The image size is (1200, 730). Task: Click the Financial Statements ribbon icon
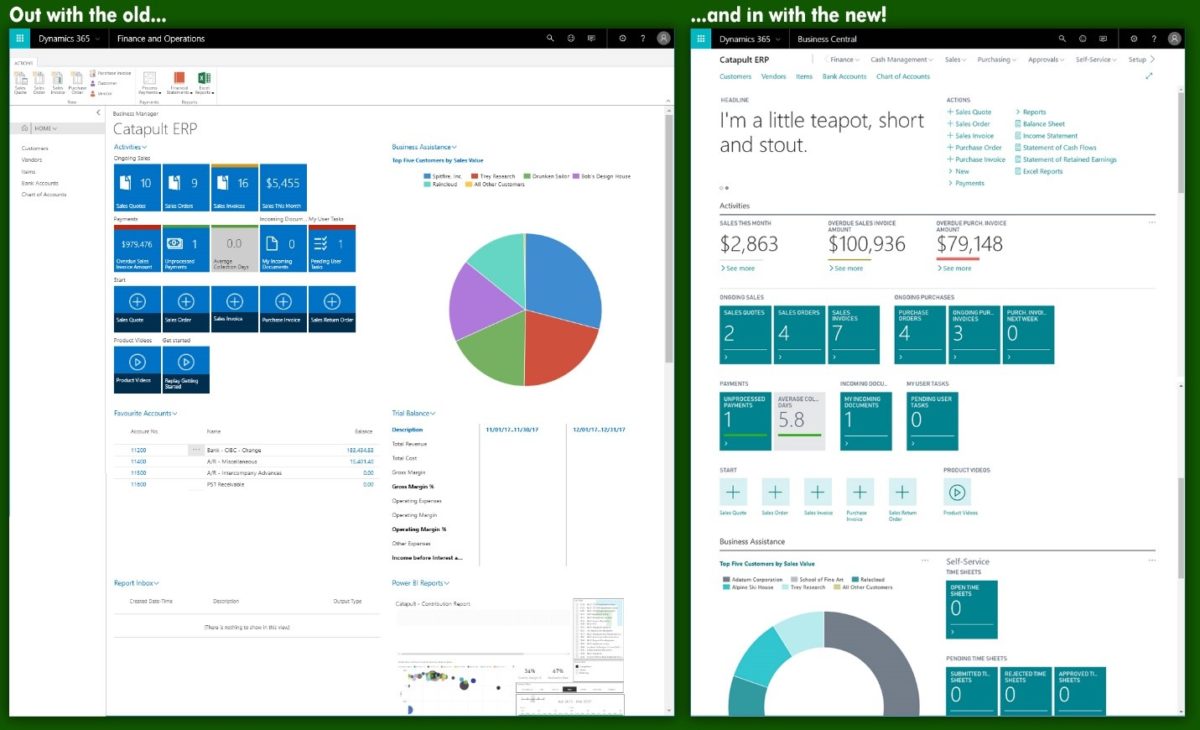(x=179, y=83)
